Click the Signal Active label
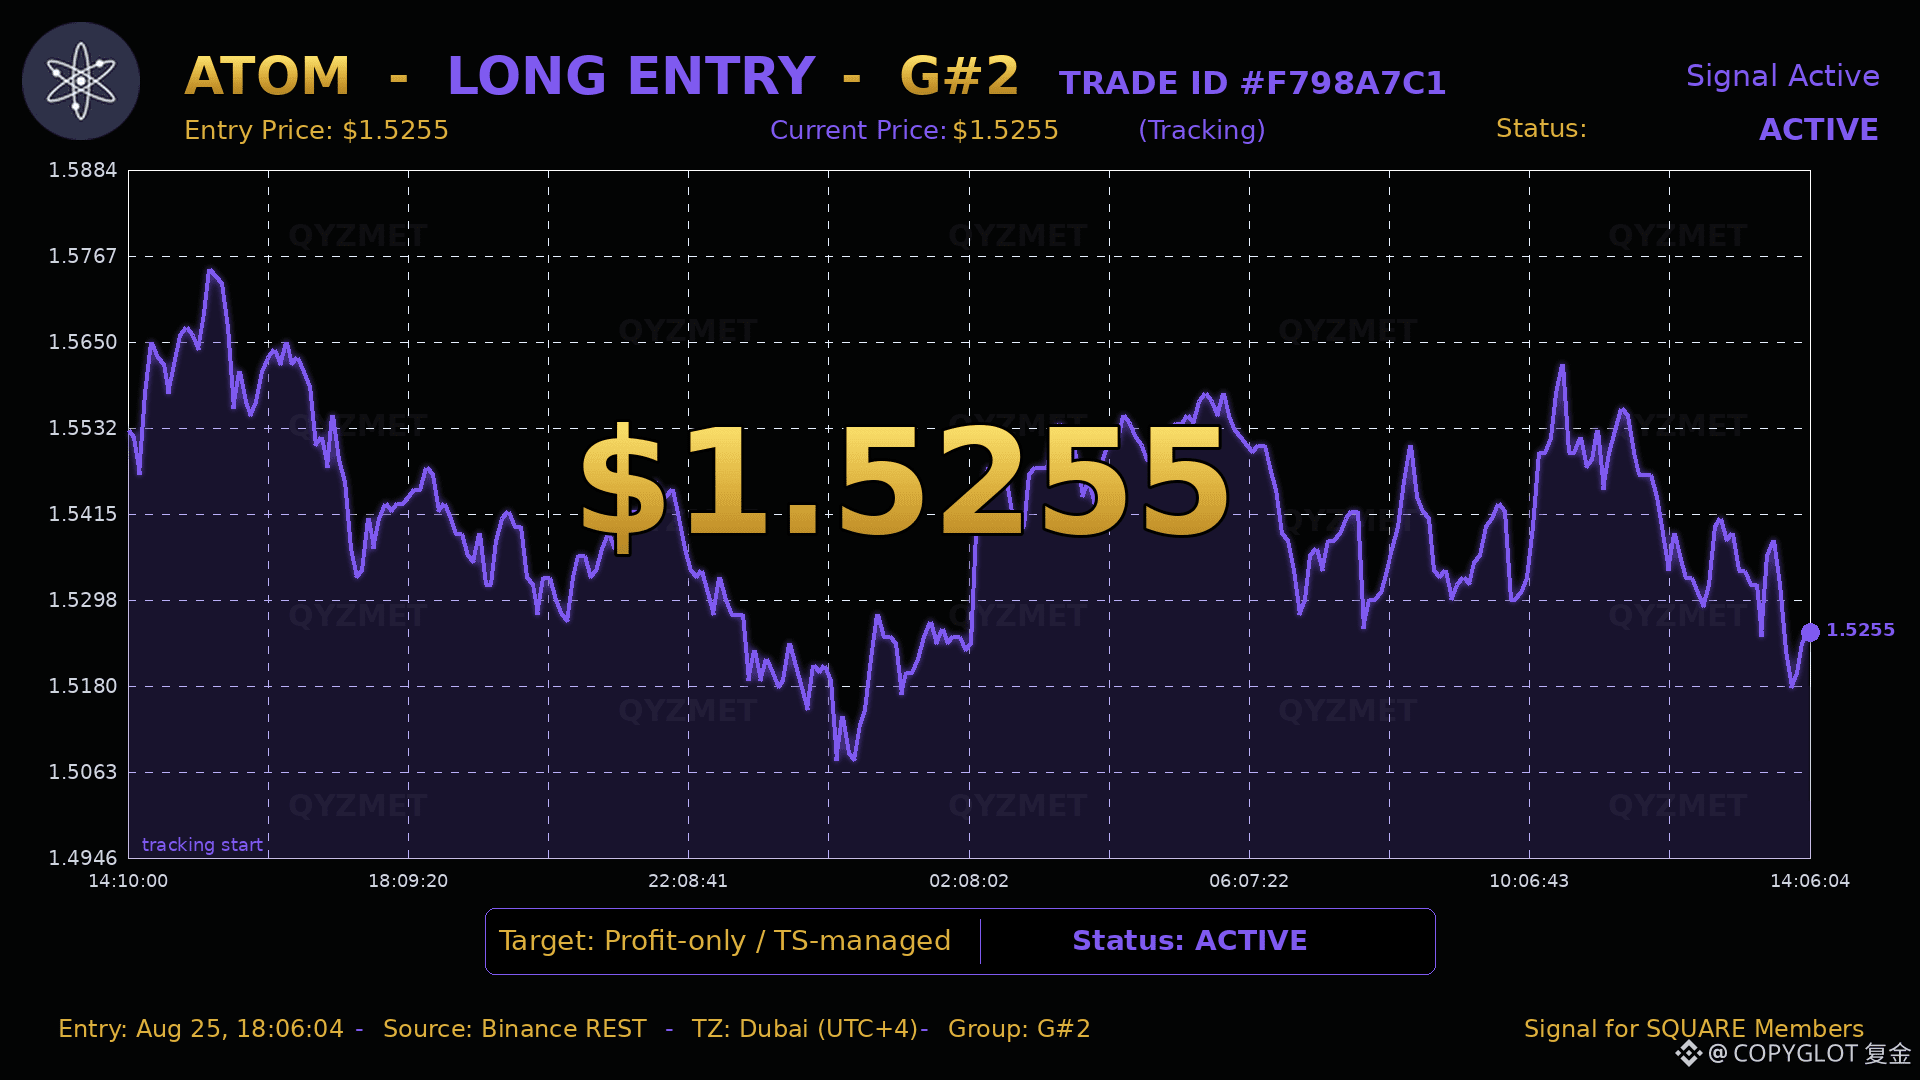Screen dimensions: 1920x1080 point(1783,76)
